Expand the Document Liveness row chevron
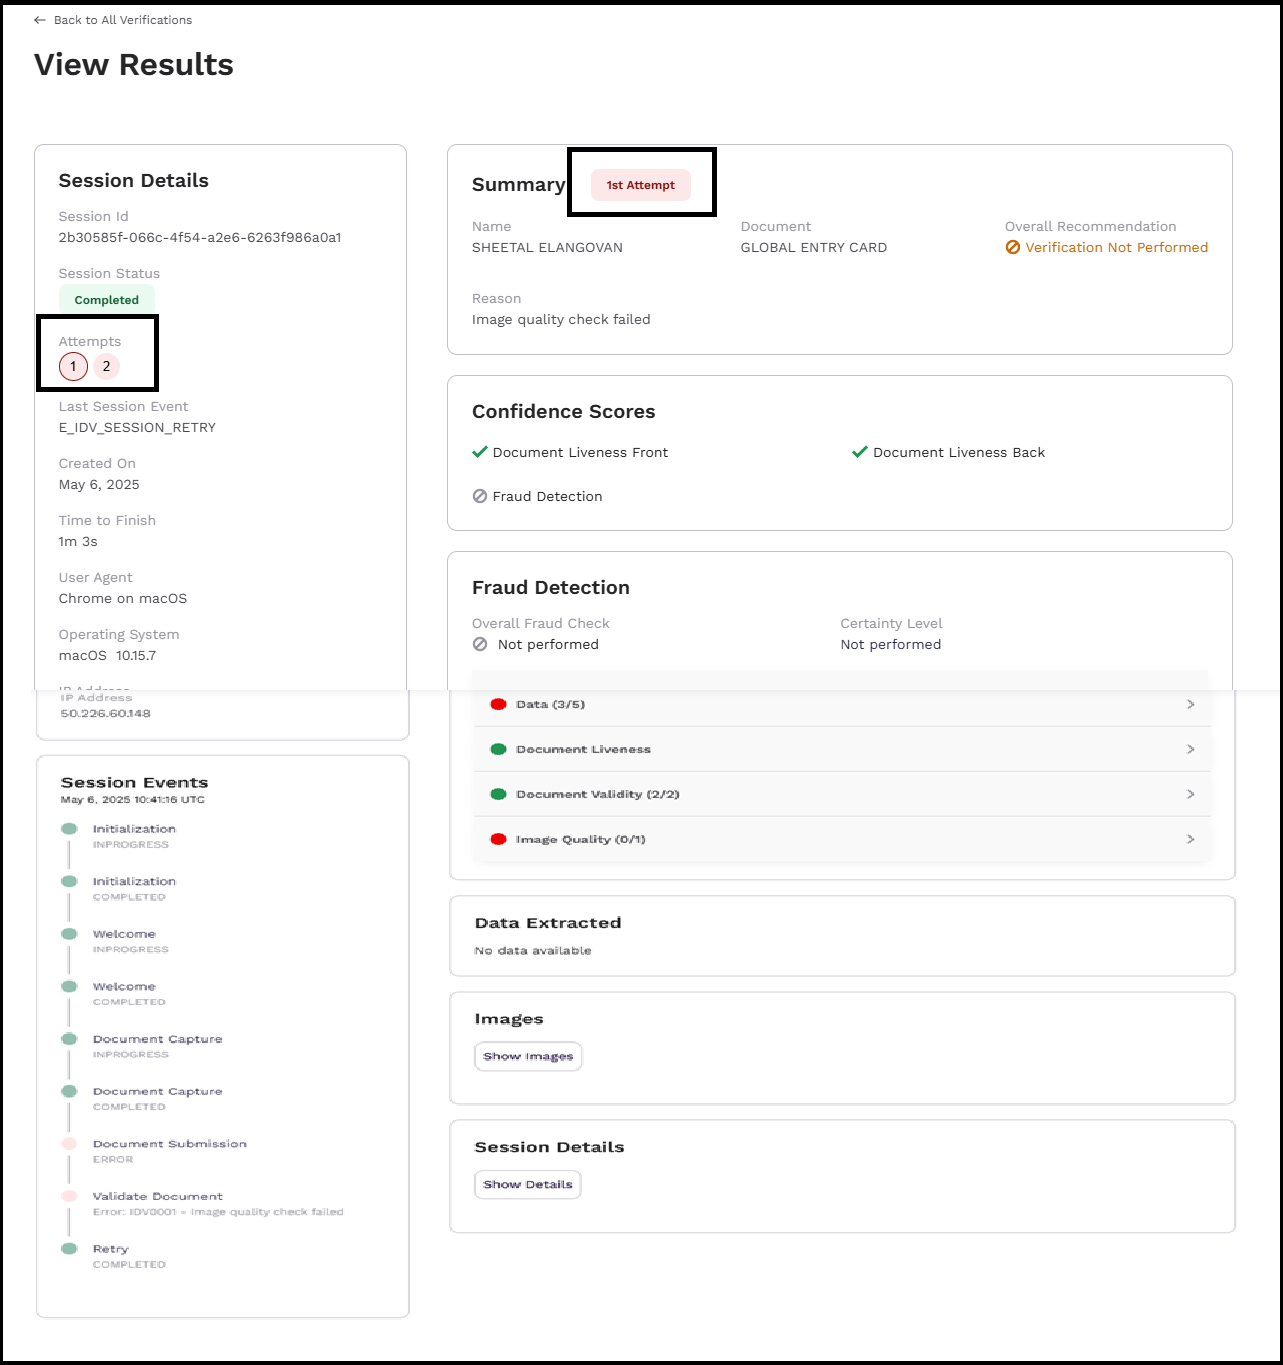The image size is (1283, 1365). pyautogui.click(x=1190, y=749)
